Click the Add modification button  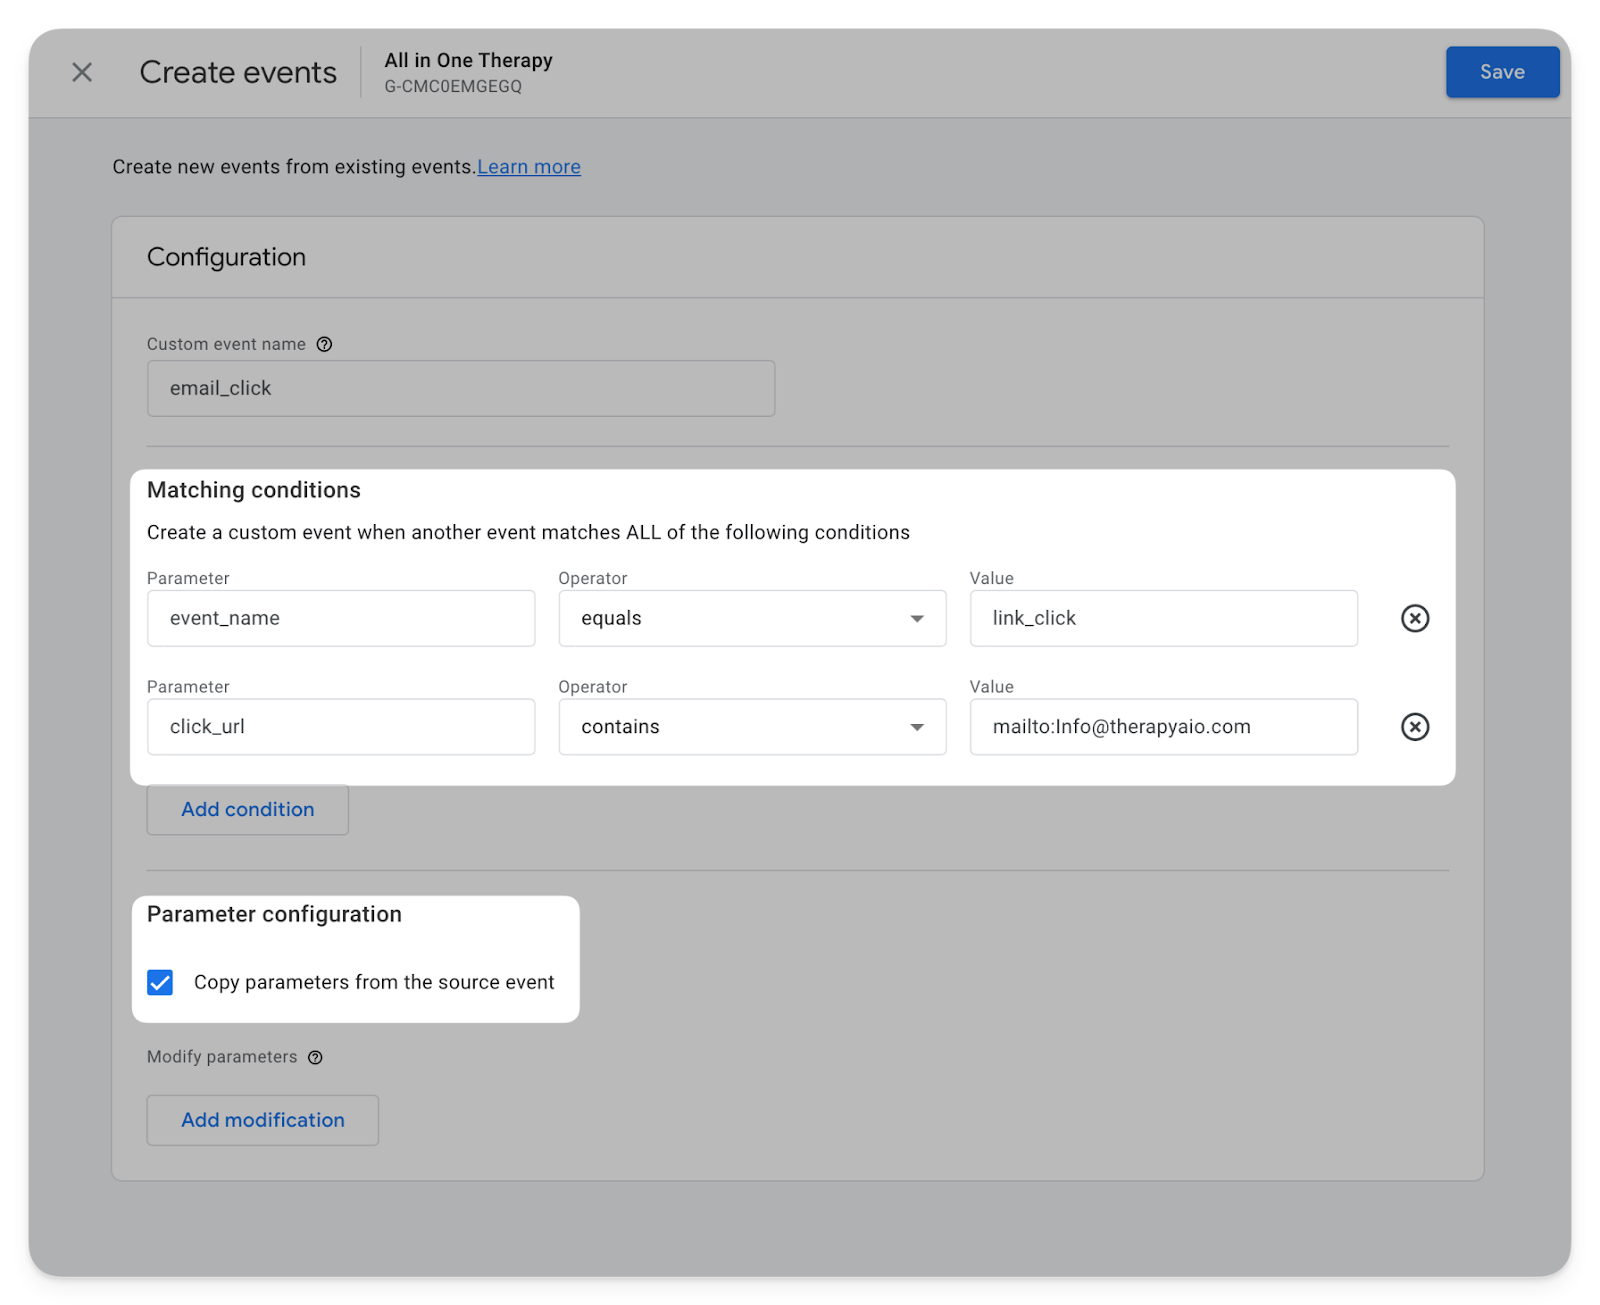coord(262,1120)
